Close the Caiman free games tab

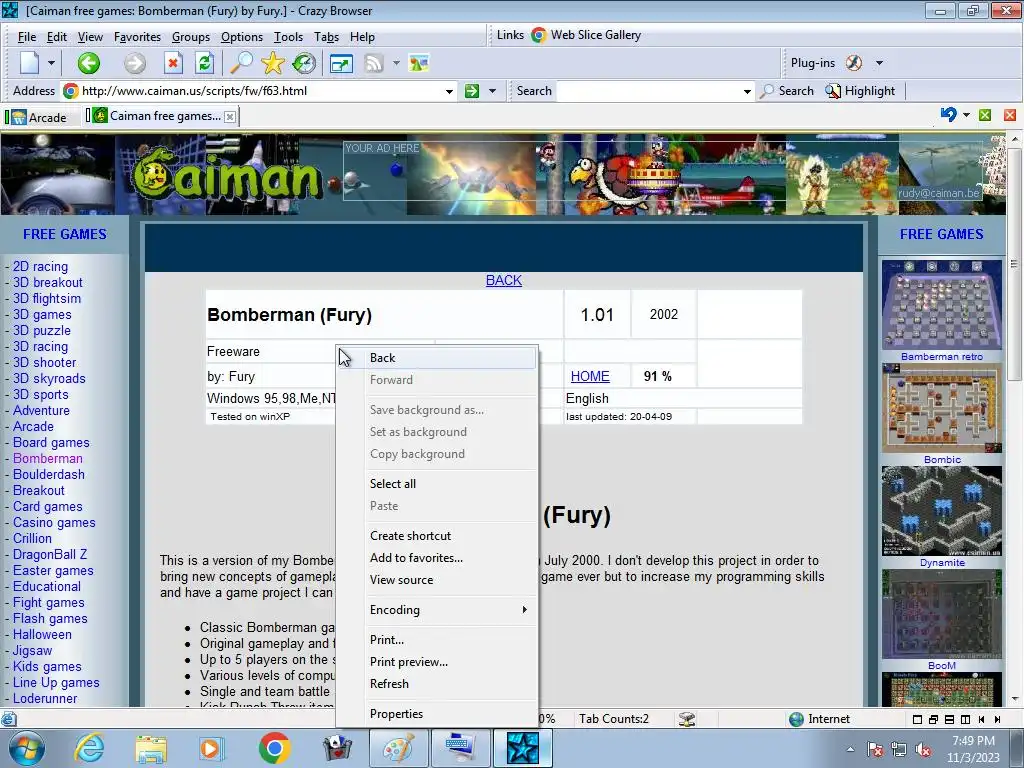click(x=230, y=117)
